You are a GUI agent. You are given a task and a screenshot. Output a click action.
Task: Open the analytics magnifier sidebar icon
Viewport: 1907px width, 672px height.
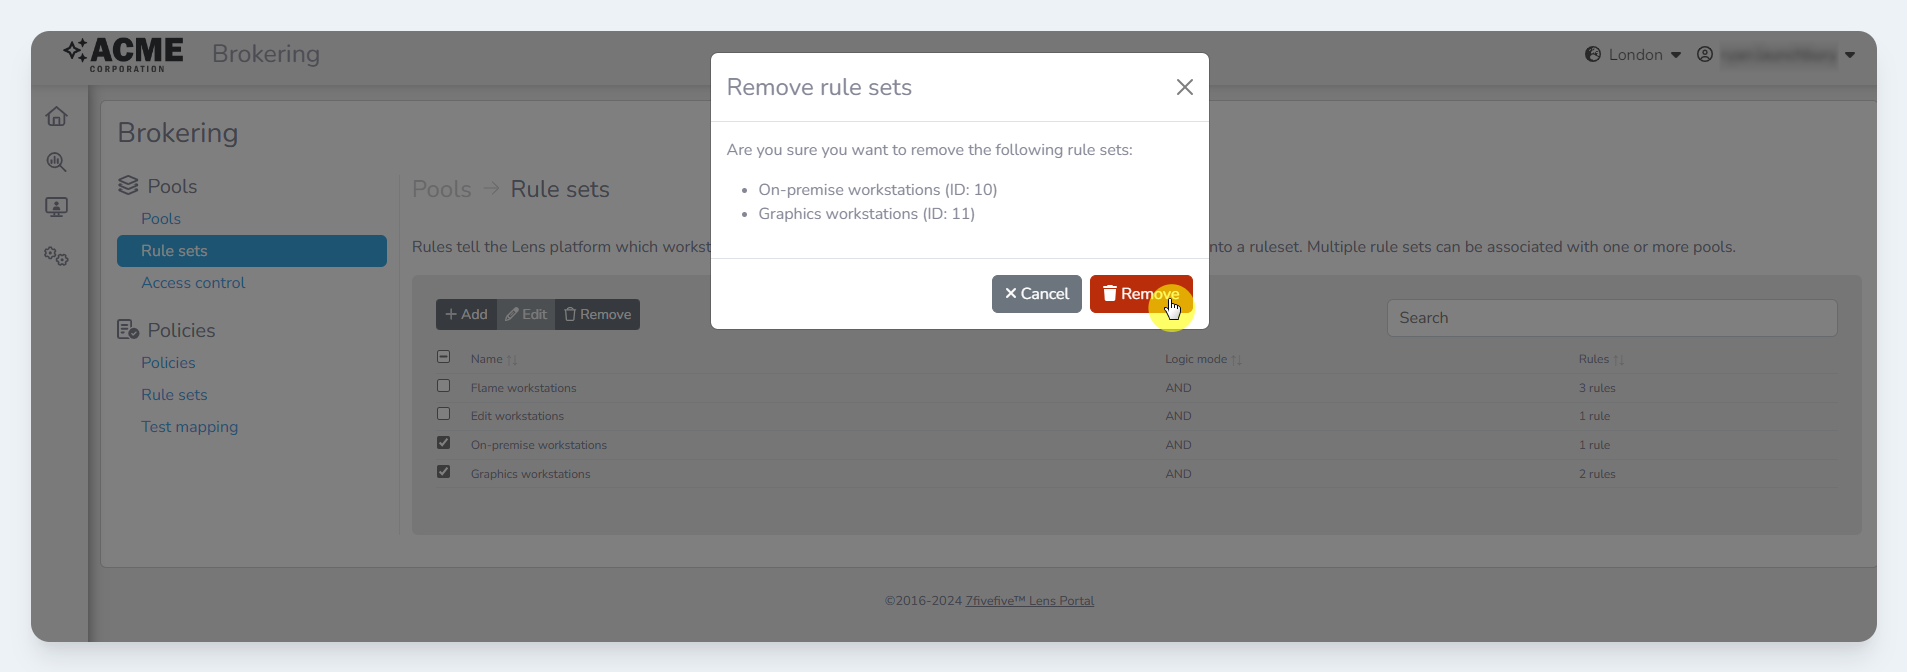tap(57, 162)
